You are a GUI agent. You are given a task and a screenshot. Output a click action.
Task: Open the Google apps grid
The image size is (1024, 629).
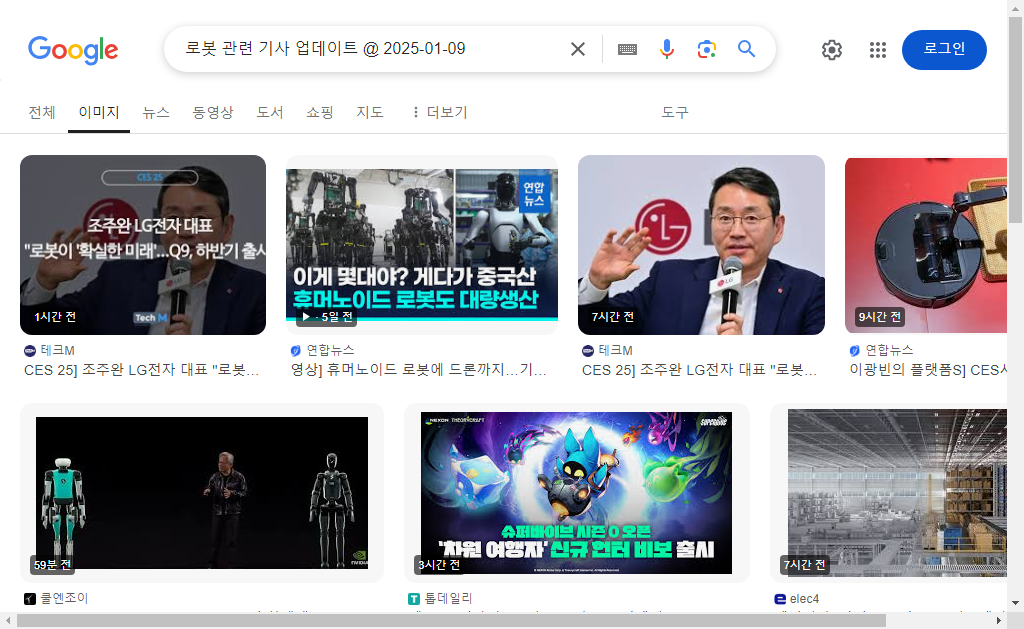tap(878, 50)
